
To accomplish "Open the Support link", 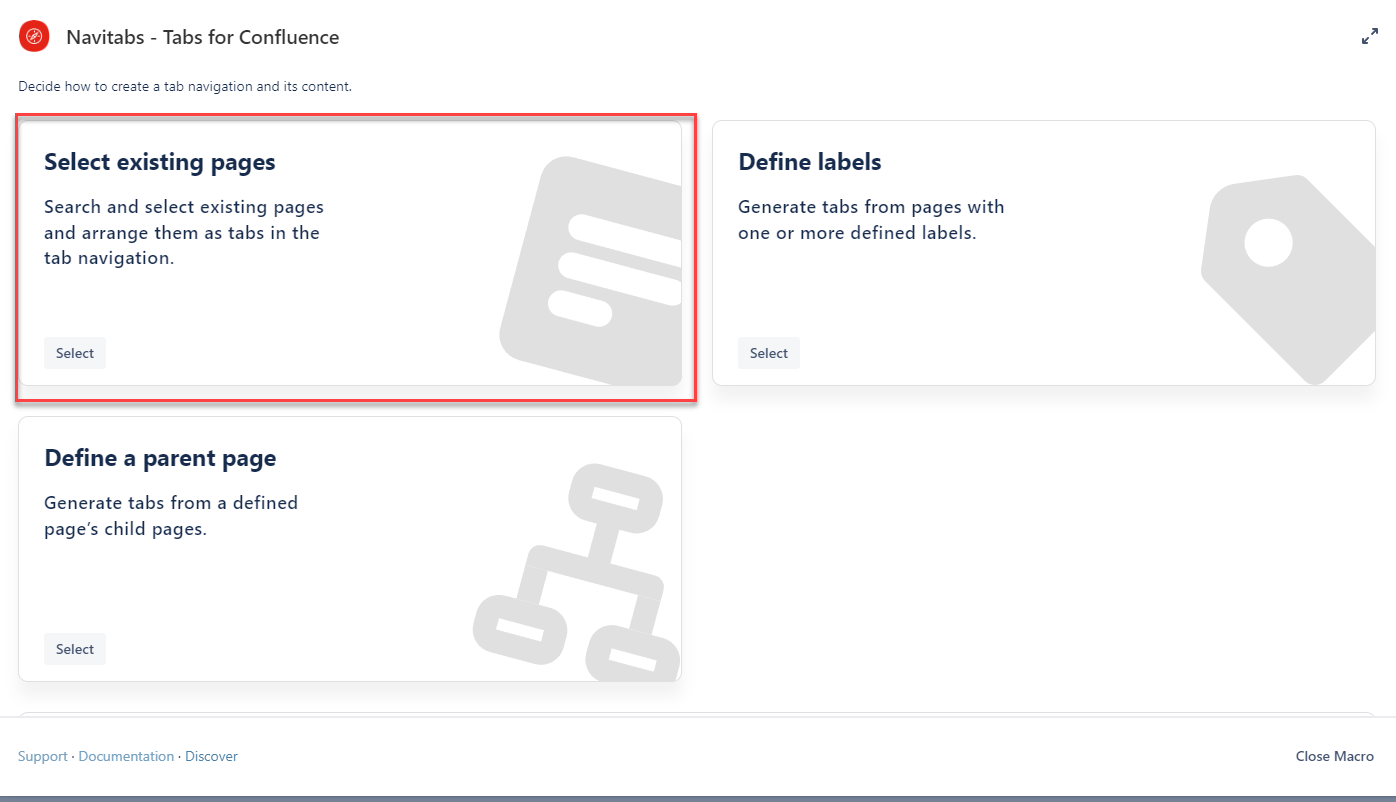I will click(43, 756).
